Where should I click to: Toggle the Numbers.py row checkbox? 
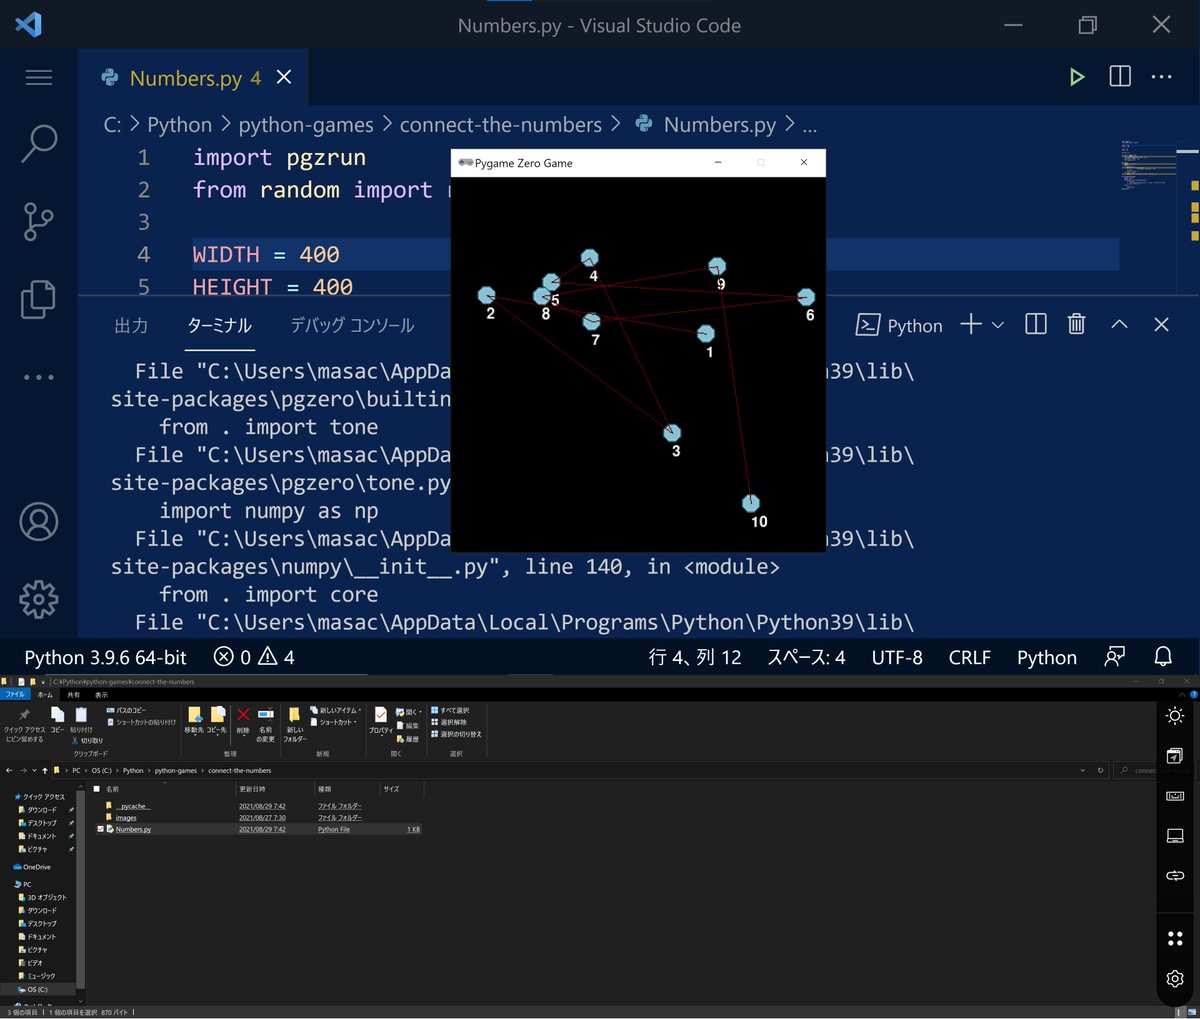pyautogui.click(x=100, y=829)
